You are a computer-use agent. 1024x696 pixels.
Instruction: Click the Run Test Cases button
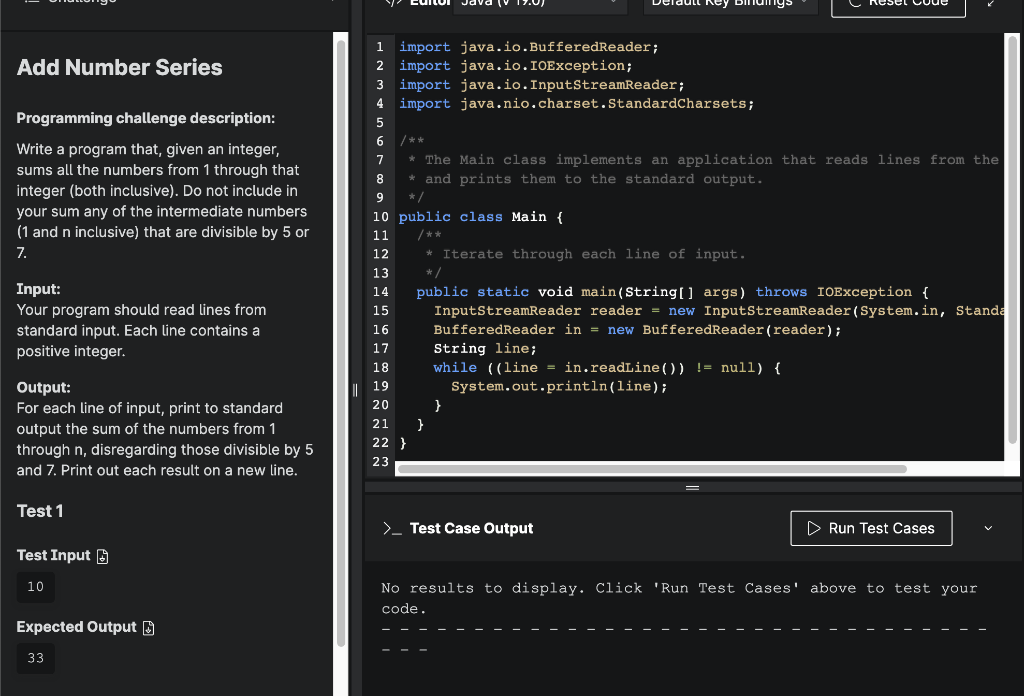[x=871, y=528]
